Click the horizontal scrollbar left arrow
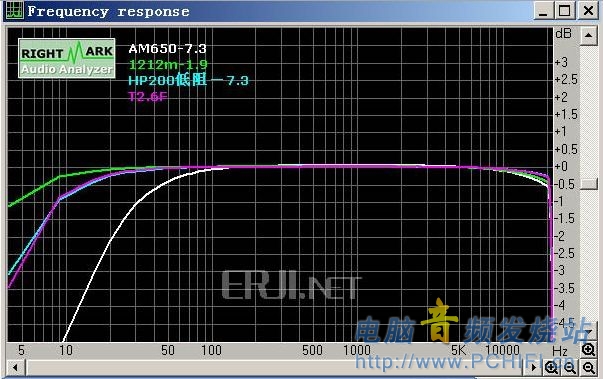This screenshot has height=379, width=603. coord(15,368)
